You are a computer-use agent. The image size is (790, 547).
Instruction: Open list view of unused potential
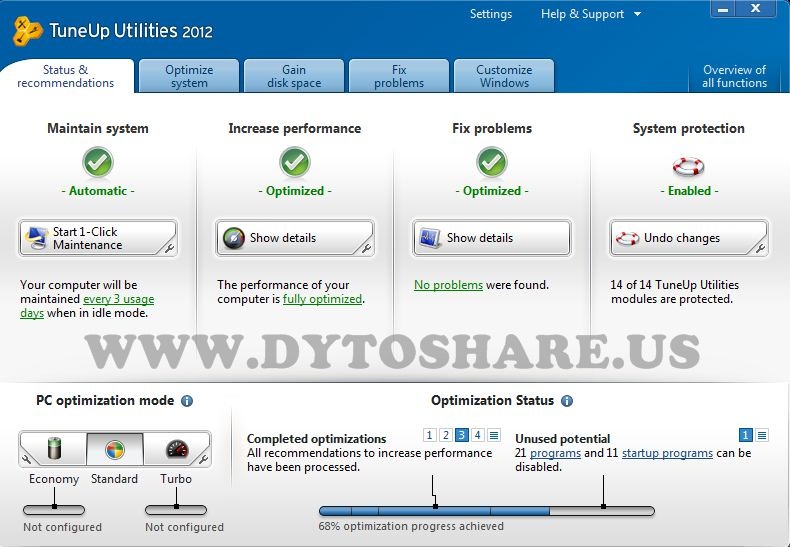click(x=762, y=435)
